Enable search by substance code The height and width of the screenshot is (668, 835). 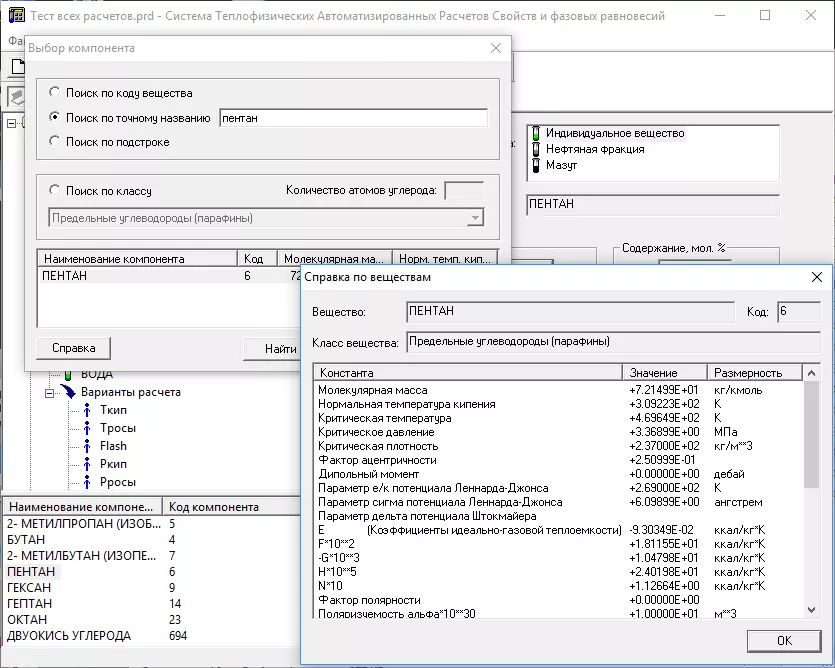click(x=55, y=93)
